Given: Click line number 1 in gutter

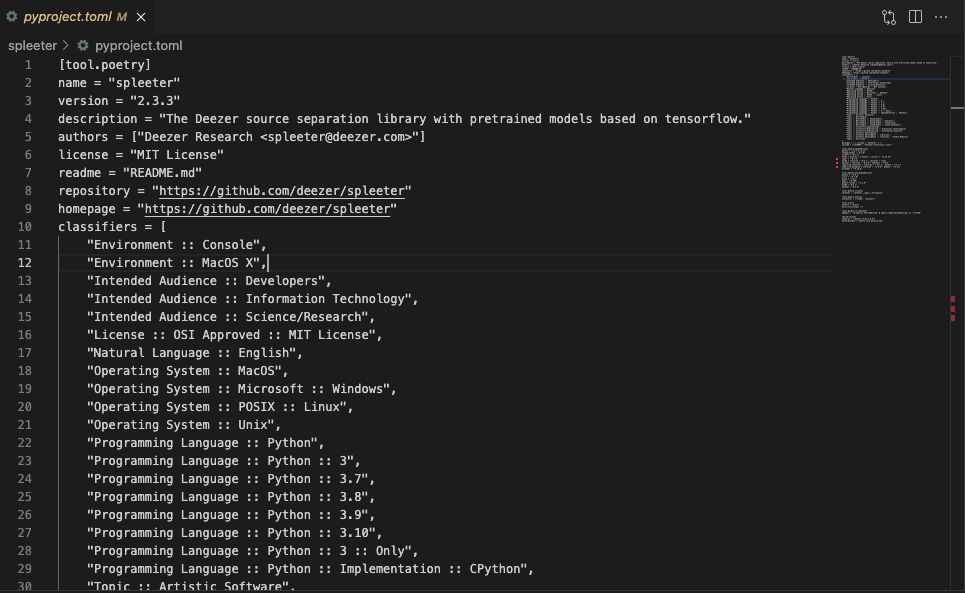Looking at the screenshot, I should [x=28, y=65].
